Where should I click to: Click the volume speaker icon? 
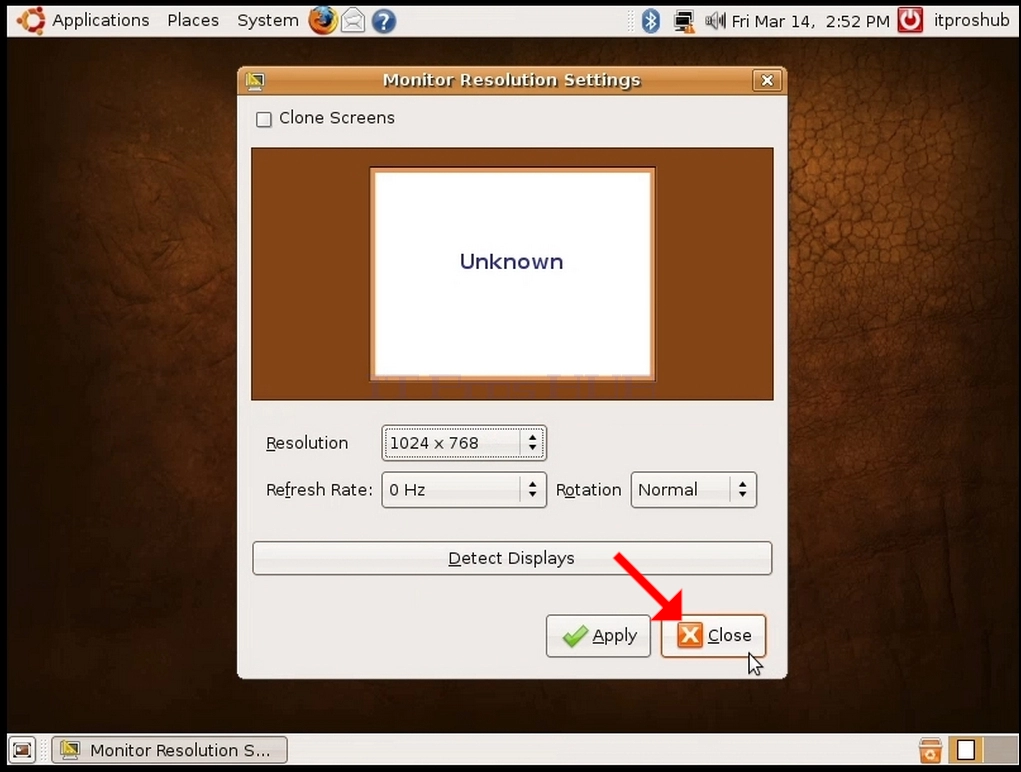(x=714, y=21)
